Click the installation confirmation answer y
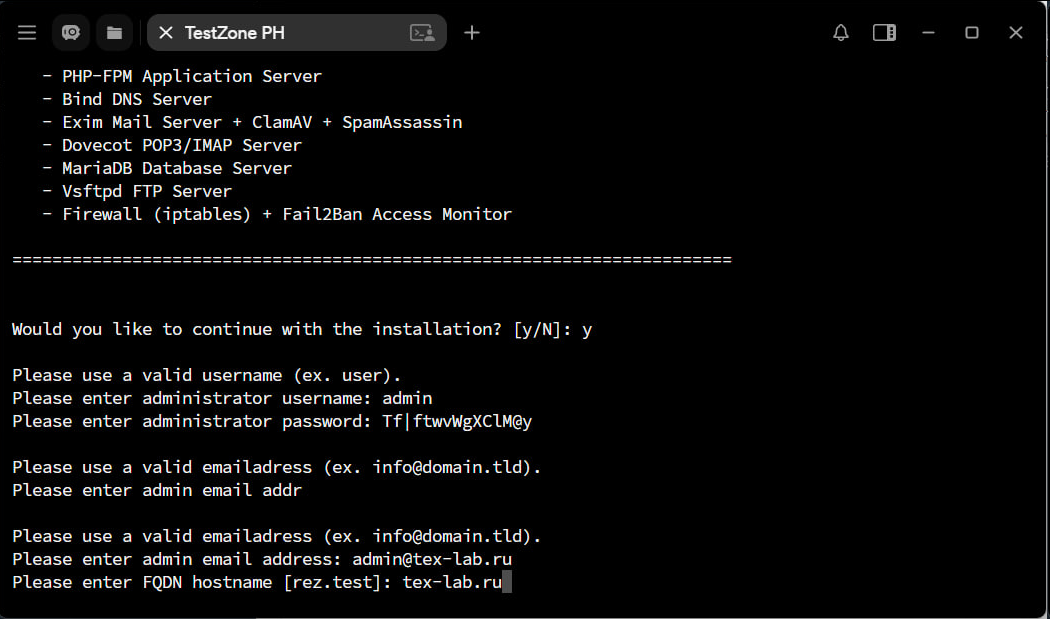The image size is (1050, 619). [x=587, y=329]
